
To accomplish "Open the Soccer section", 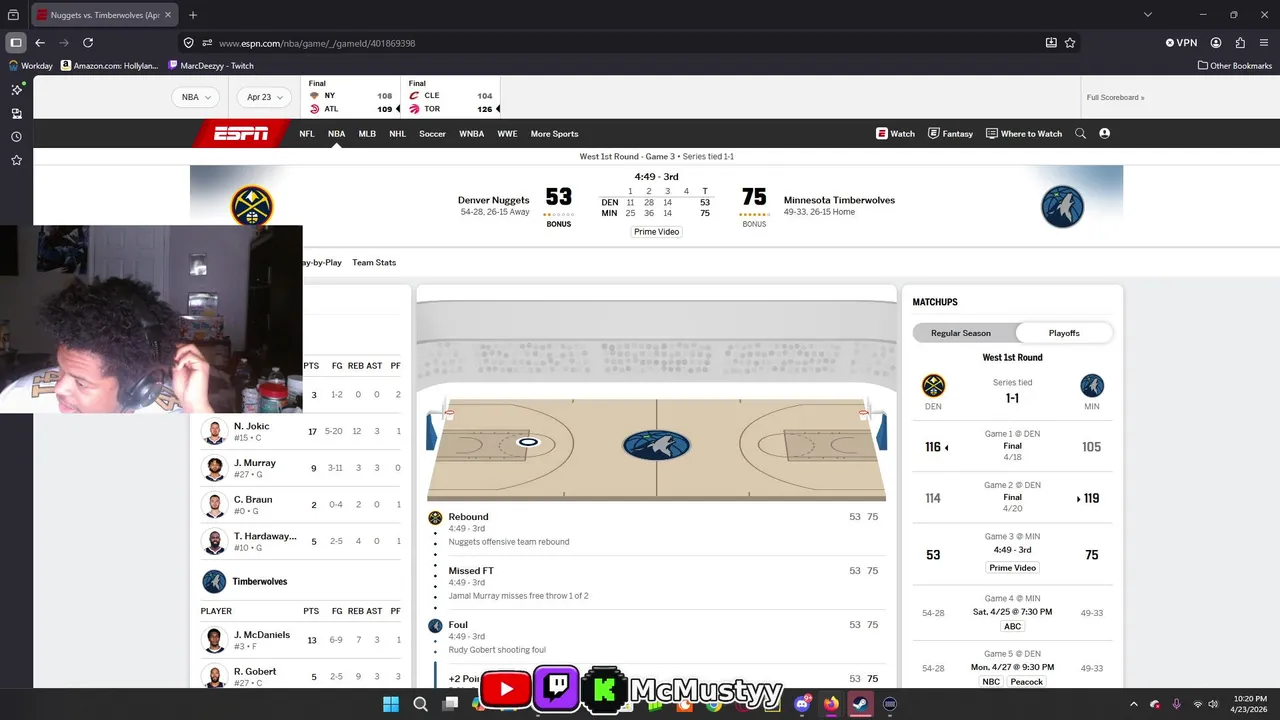I will (x=433, y=133).
